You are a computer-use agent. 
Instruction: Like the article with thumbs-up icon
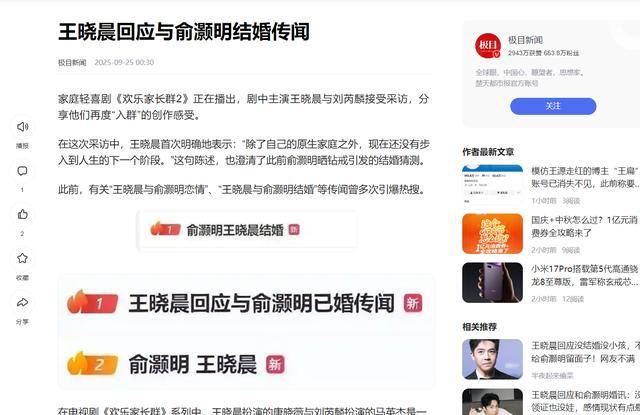coord(22,214)
